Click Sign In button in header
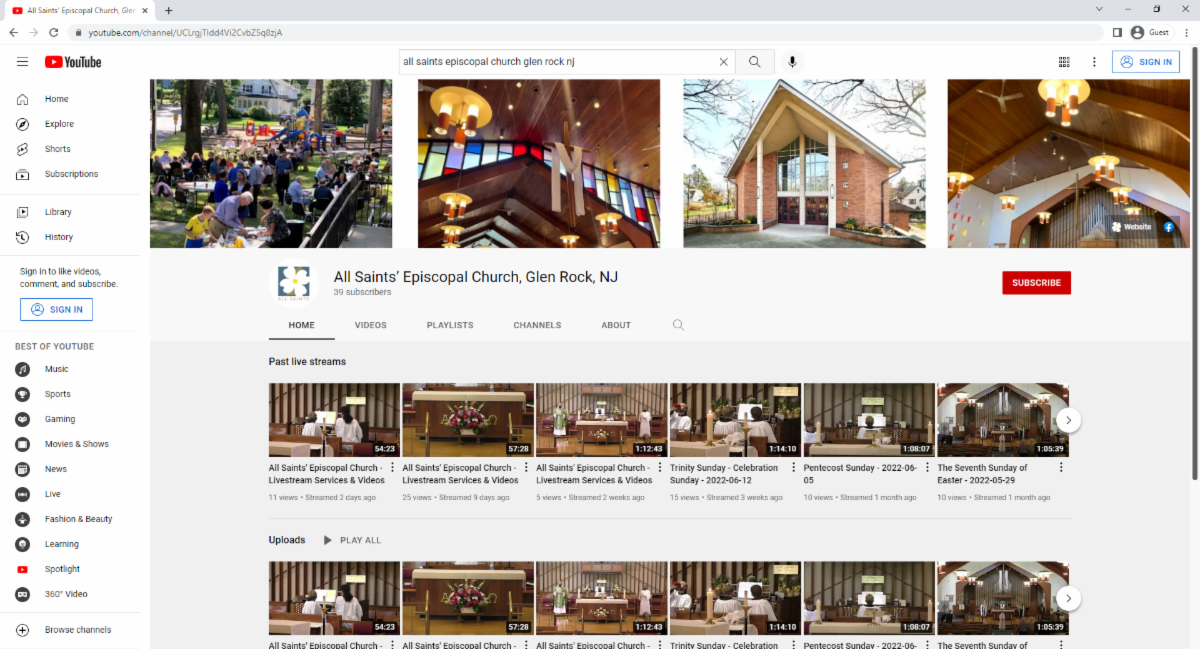 point(1146,62)
